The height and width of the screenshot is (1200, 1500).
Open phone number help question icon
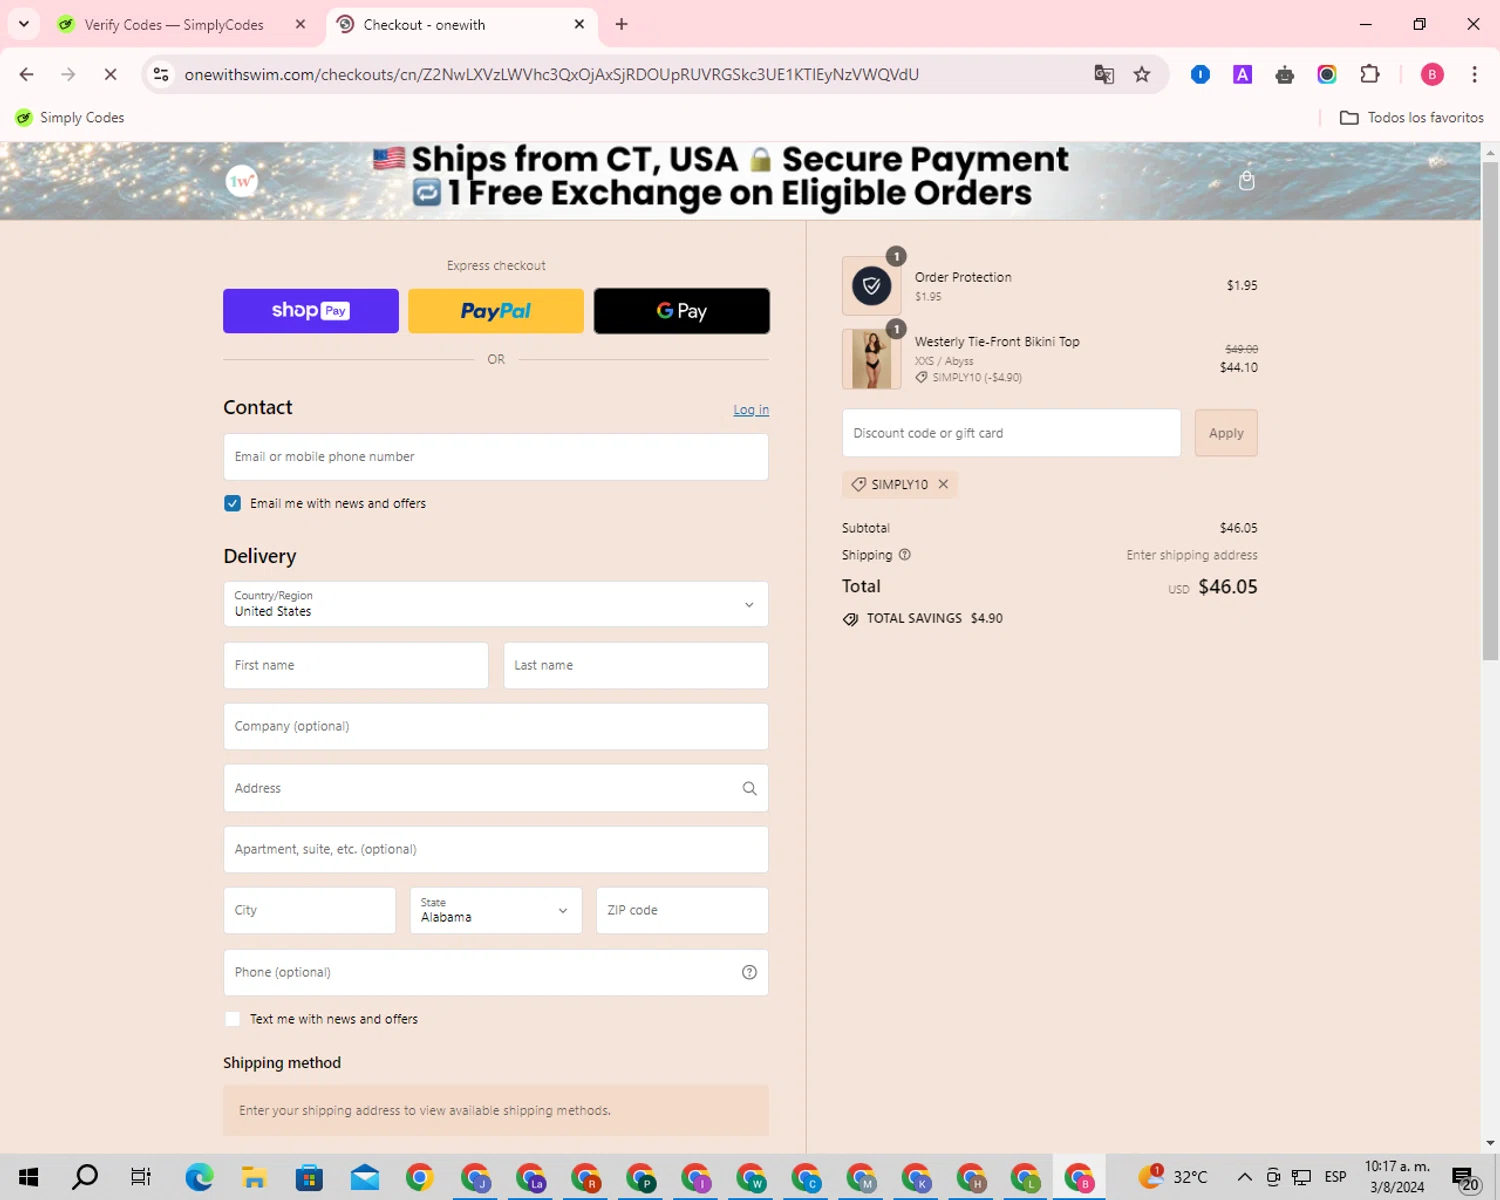point(749,972)
